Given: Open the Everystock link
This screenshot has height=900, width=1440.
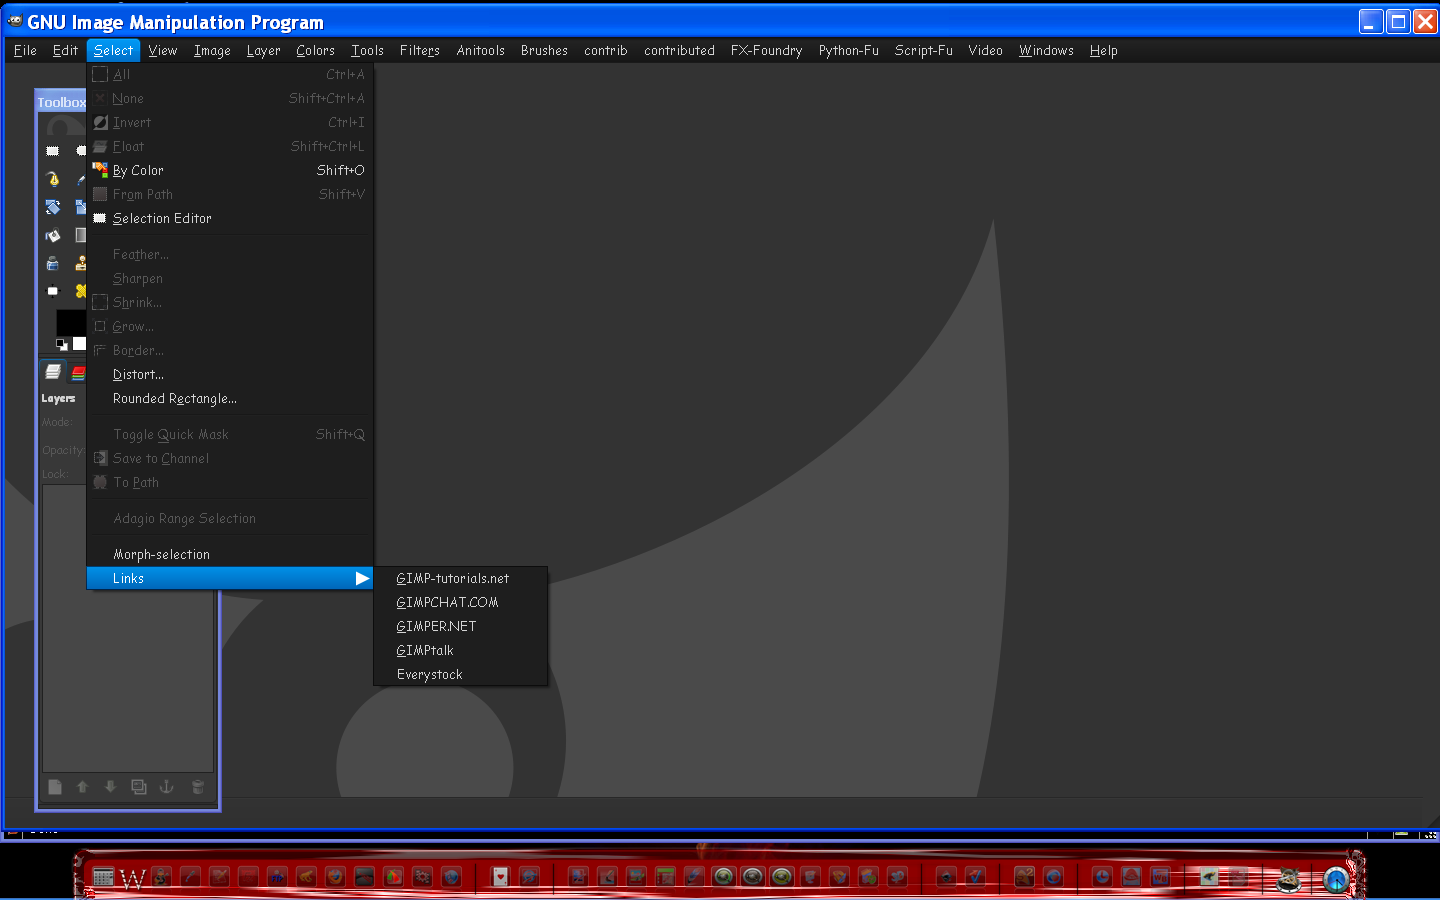Looking at the screenshot, I should 461,674.
